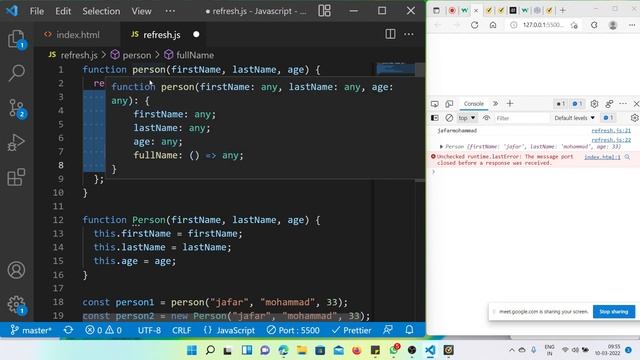Toggle device emulation in DevTools
640x360 pixels.
(x=449, y=104)
